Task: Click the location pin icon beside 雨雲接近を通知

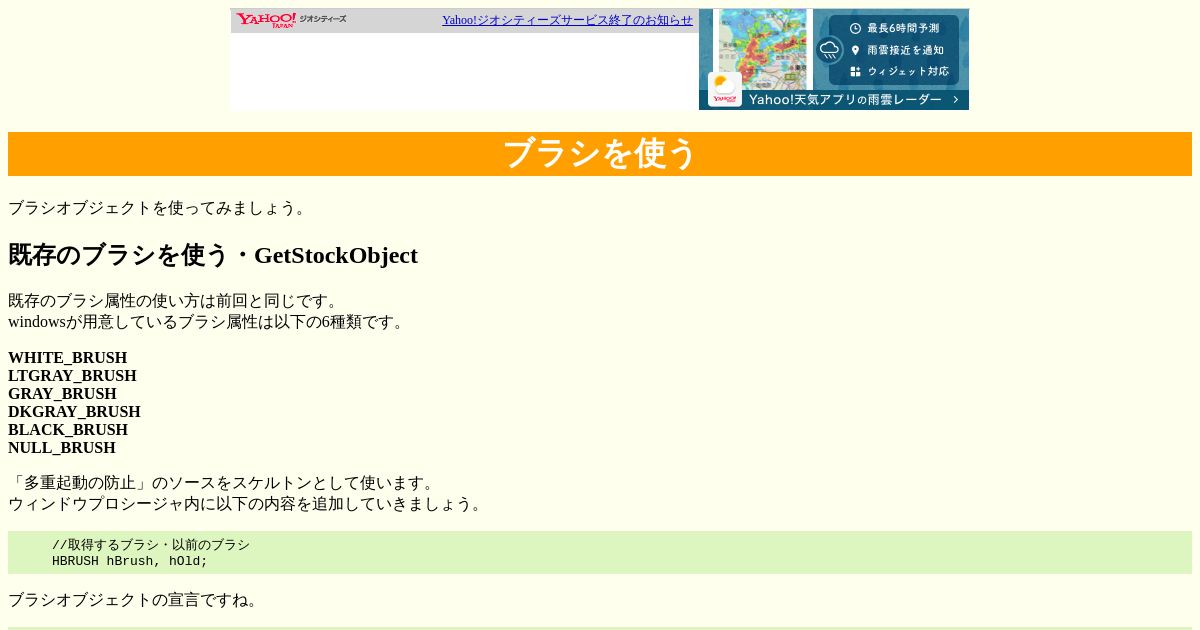Action: [855, 50]
